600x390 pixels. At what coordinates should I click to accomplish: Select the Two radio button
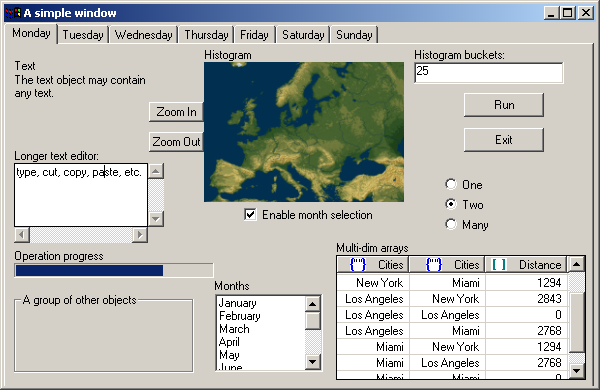(x=451, y=204)
